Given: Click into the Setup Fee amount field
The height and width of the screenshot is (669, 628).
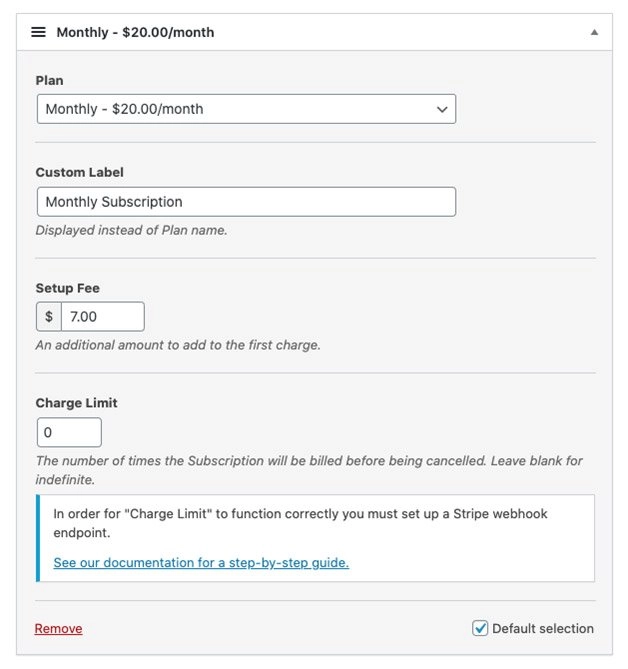Looking at the screenshot, I should [102, 317].
